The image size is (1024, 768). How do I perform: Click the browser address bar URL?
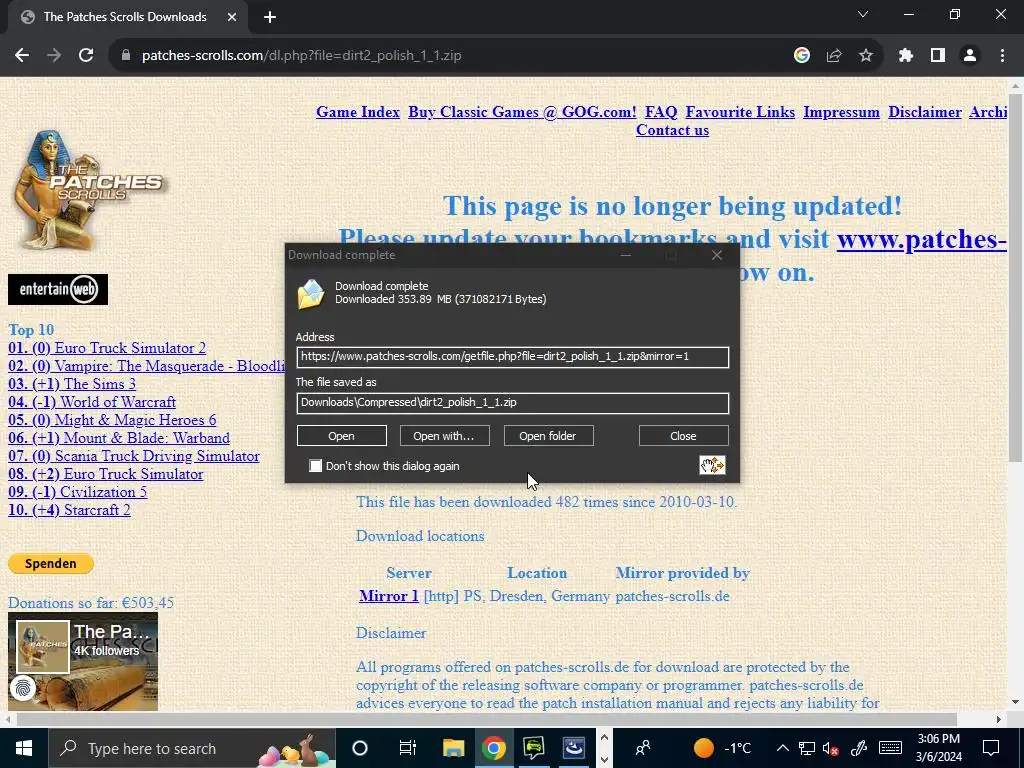pyautogui.click(x=301, y=56)
